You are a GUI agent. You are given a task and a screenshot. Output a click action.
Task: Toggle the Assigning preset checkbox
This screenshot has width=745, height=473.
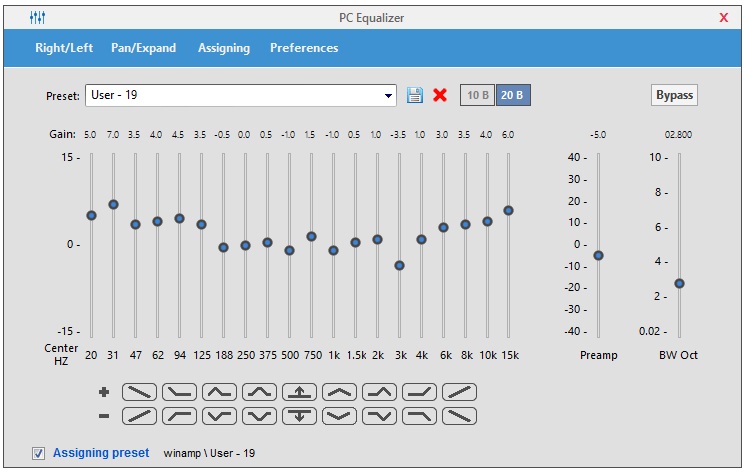[x=39, y=454]
